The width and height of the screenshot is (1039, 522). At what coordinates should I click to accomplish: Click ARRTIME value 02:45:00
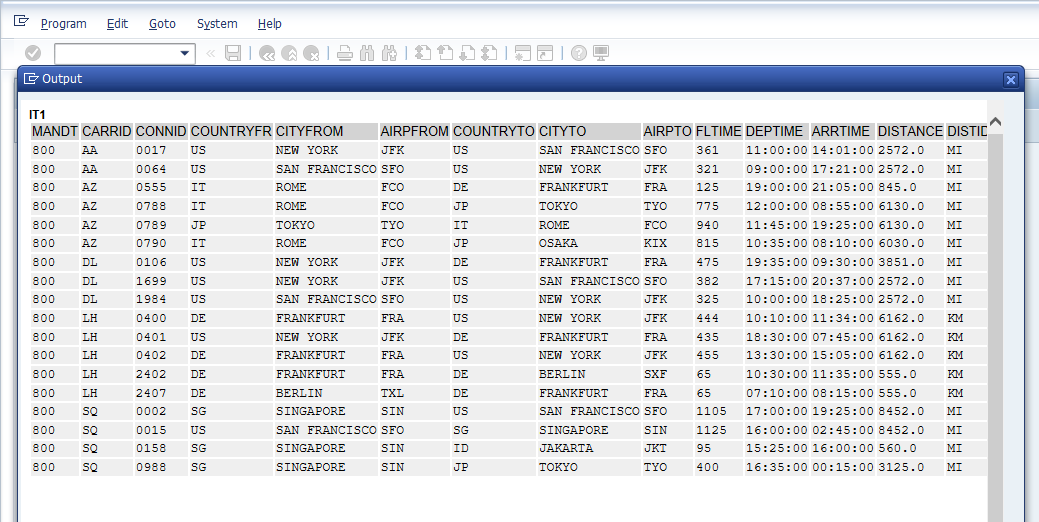click(x=843, y=430)
